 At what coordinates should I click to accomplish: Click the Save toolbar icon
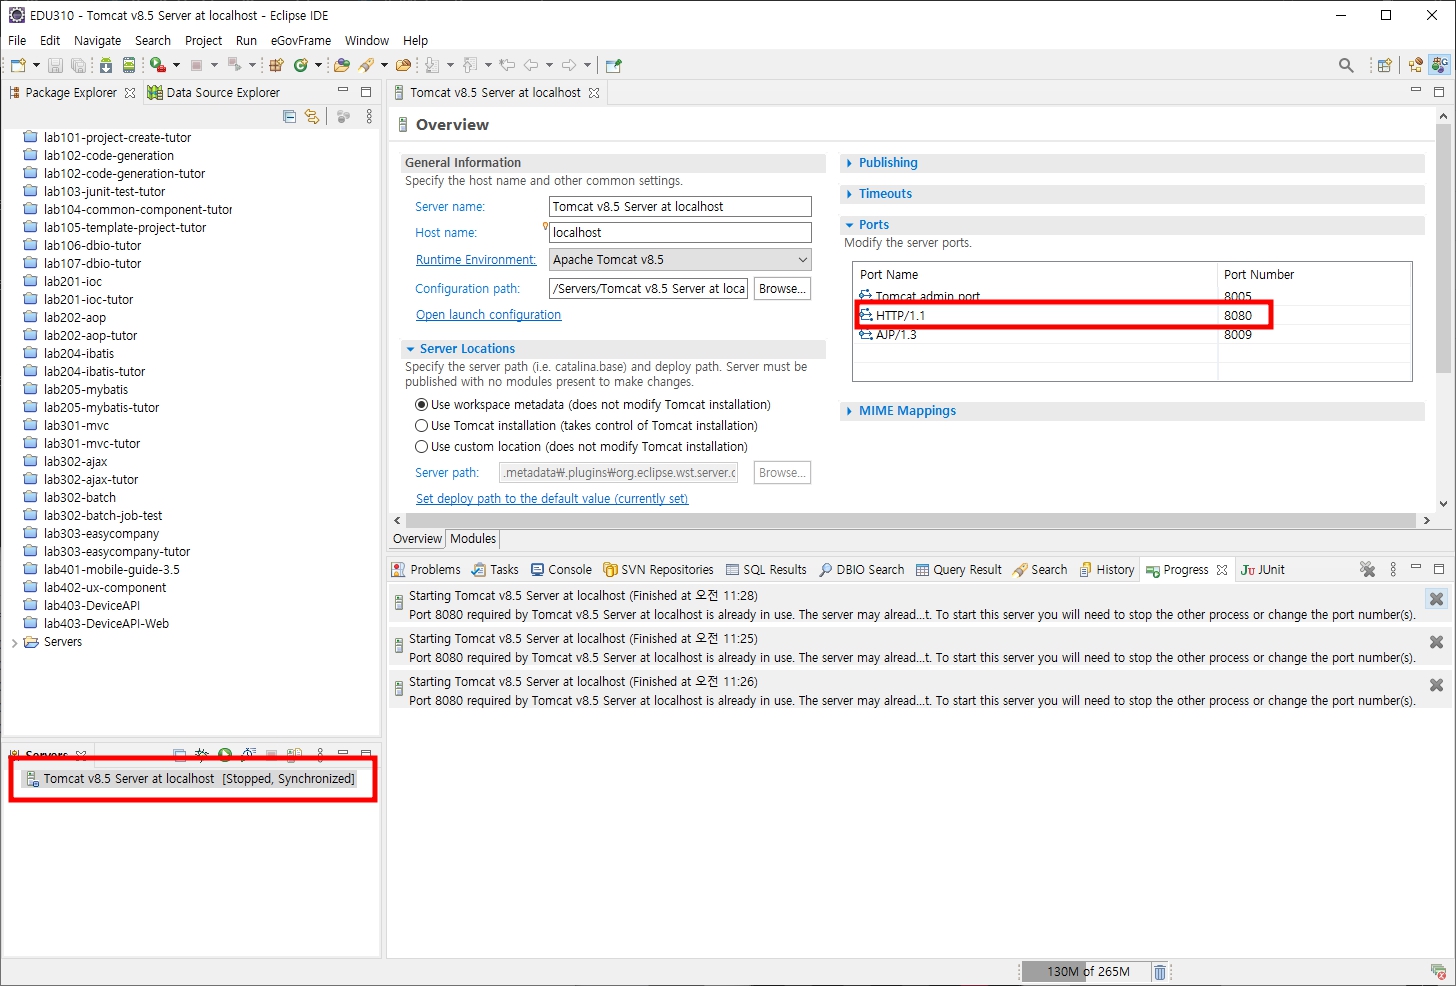55,65
